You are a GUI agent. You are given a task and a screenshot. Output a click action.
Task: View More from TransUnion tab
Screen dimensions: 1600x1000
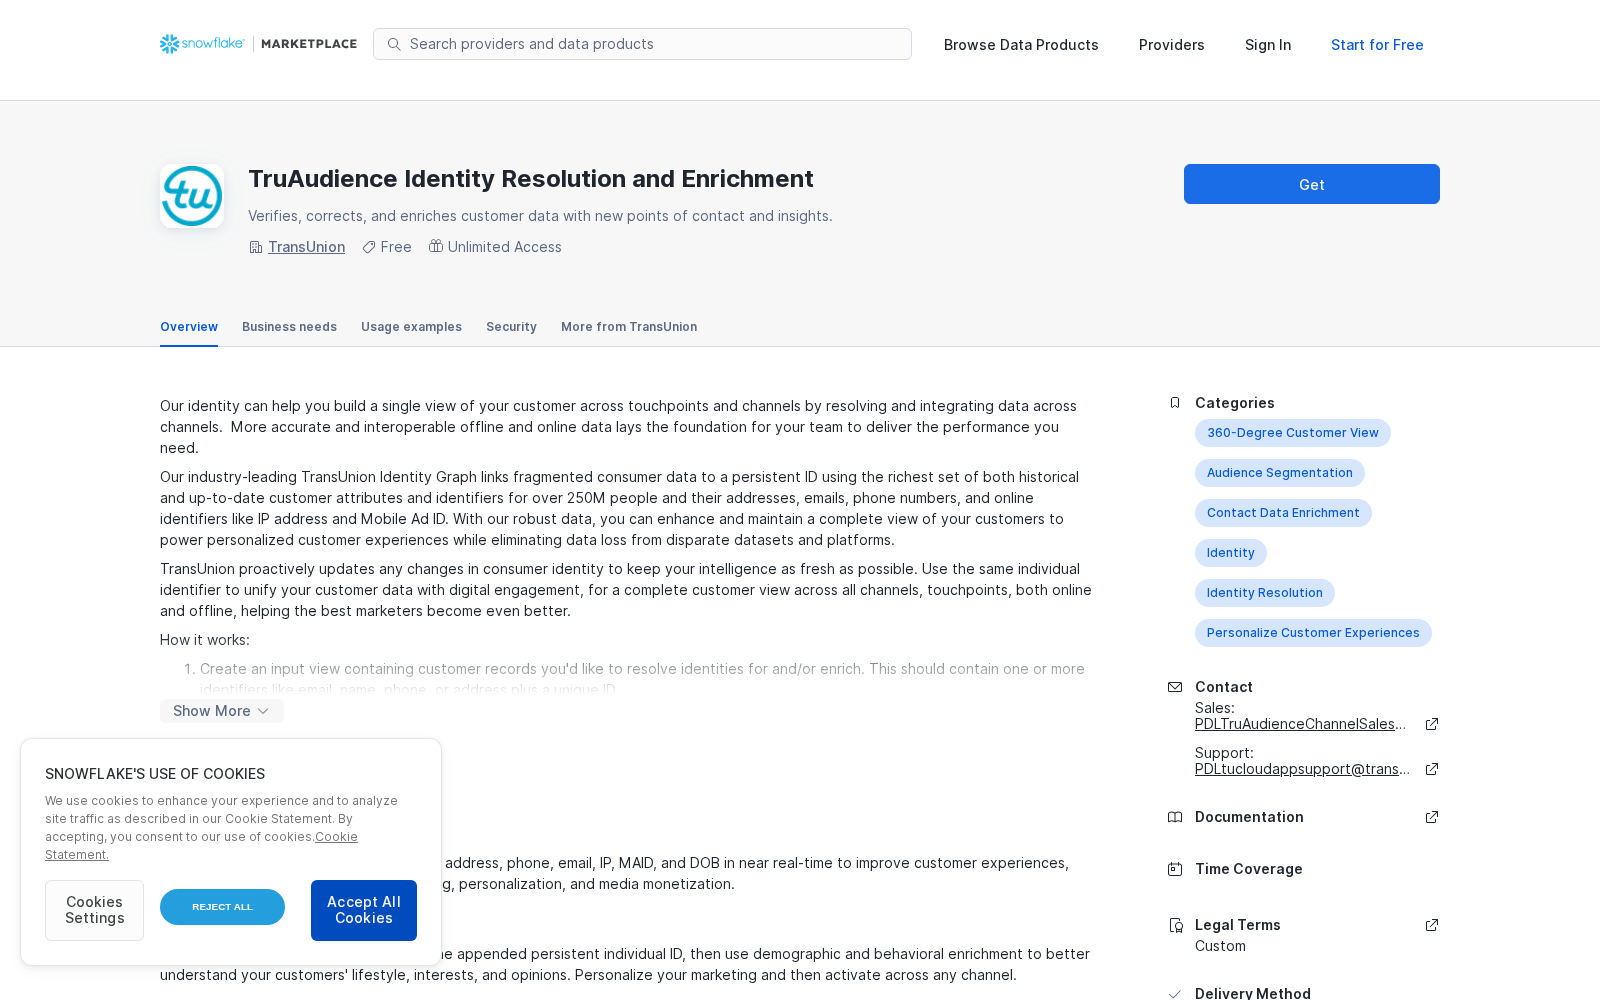629,327
